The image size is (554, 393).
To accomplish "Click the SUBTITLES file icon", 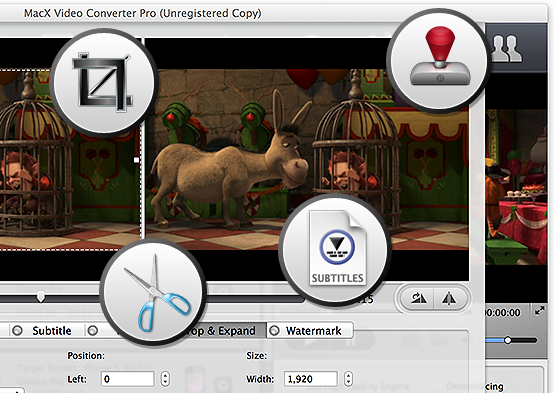I will [337, 248].
